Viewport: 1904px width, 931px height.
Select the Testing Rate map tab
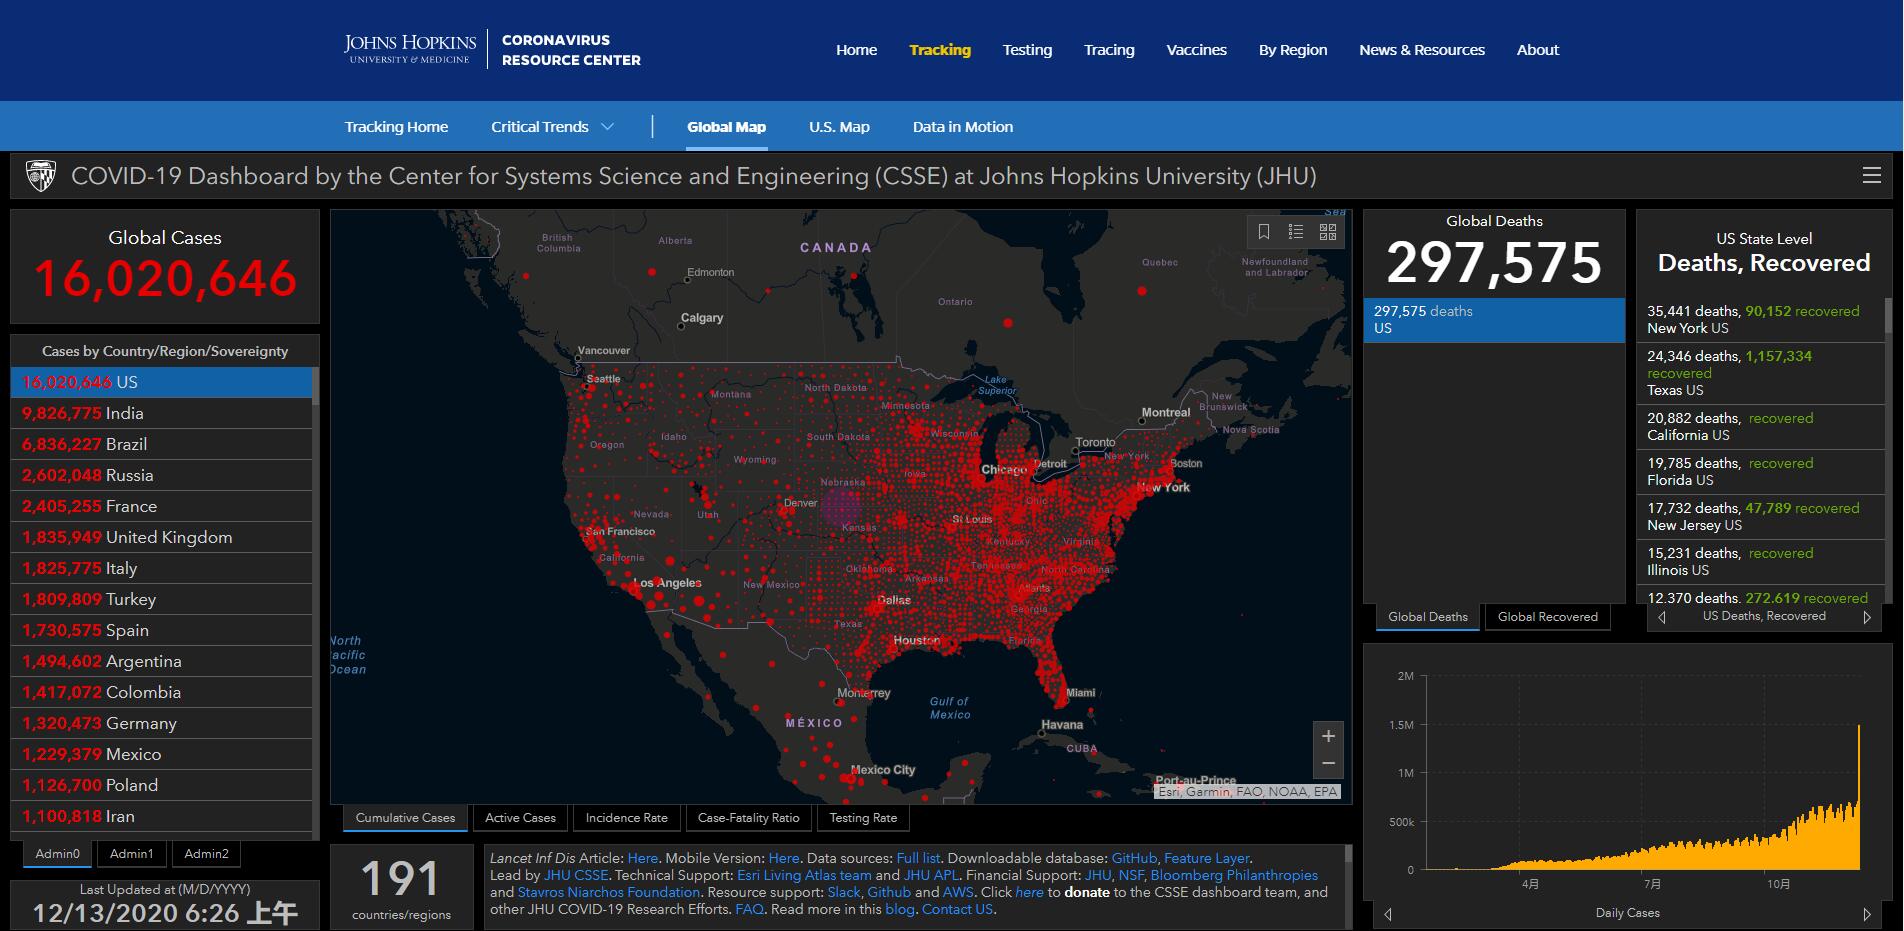tap(863, 818)
